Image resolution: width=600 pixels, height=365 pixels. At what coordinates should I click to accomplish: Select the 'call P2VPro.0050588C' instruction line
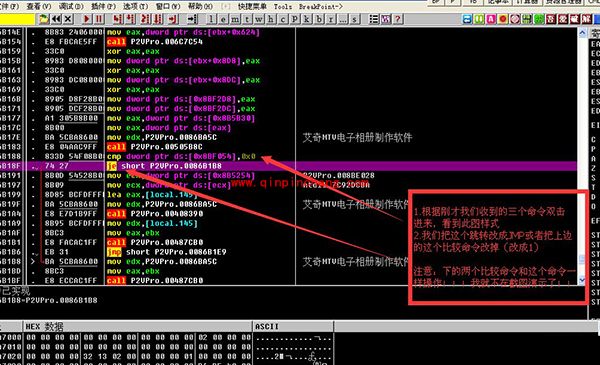pos(155,147)
